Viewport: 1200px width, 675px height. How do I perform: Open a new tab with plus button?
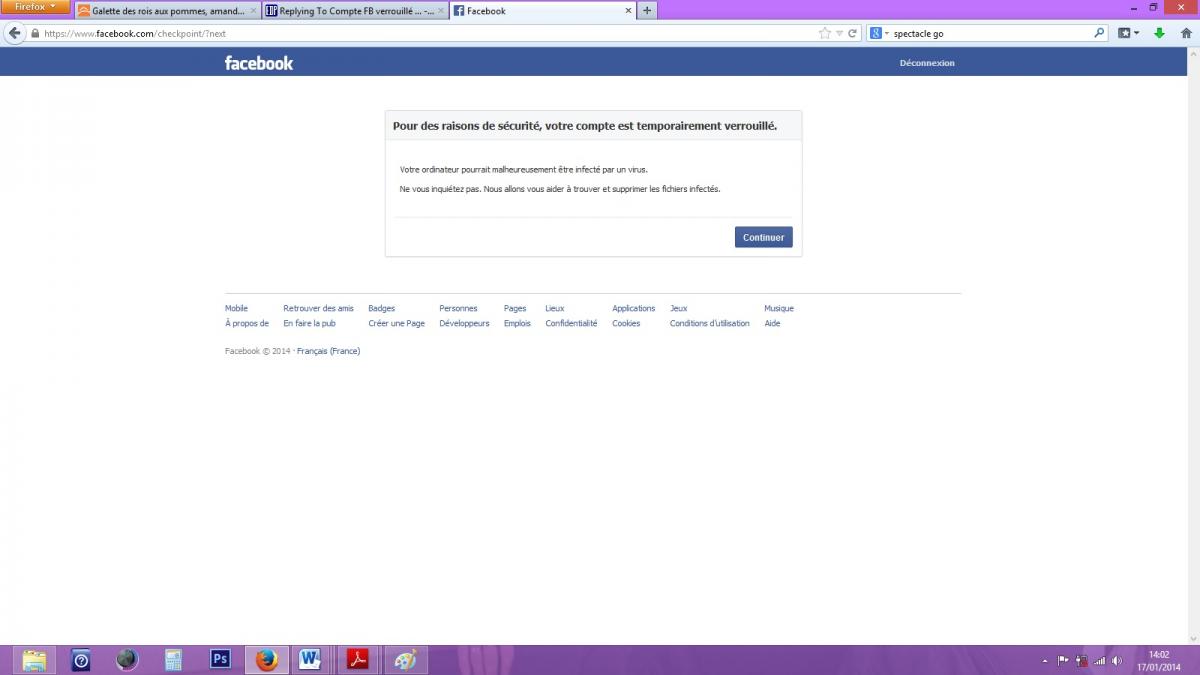click(x=647, y=10)
